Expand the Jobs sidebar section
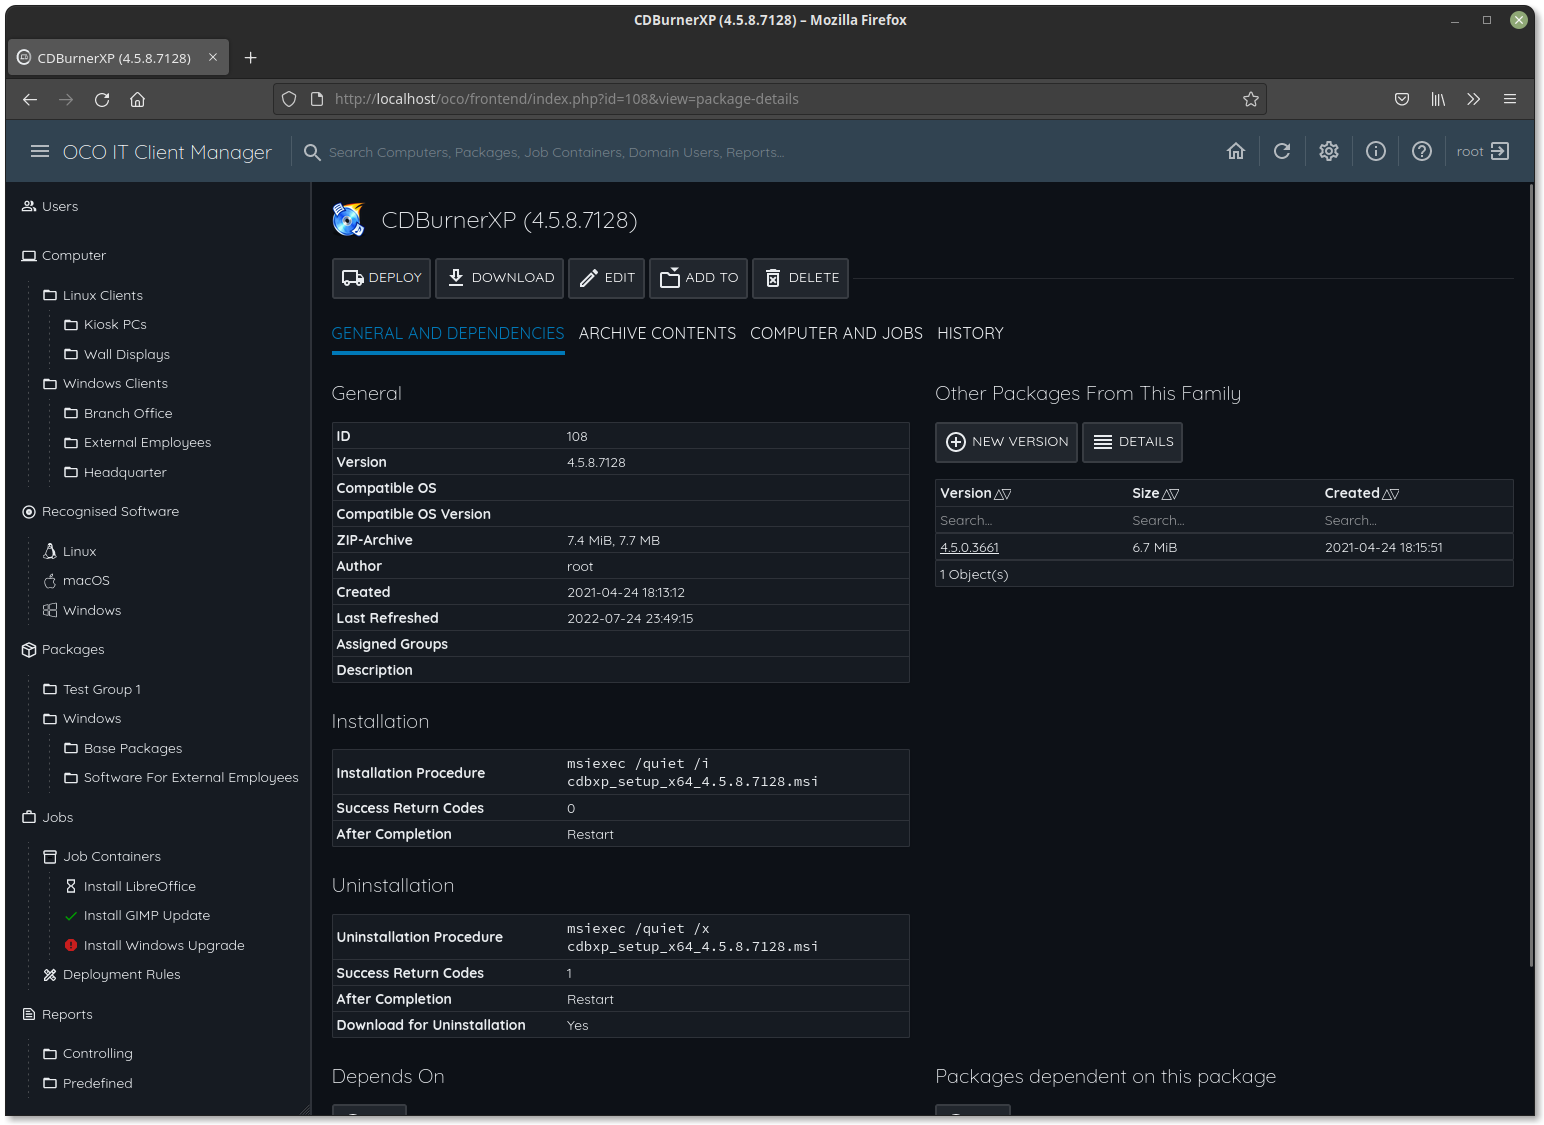Image resolution: width=1544 pixels, height=1125 pixels. (48, 817)
